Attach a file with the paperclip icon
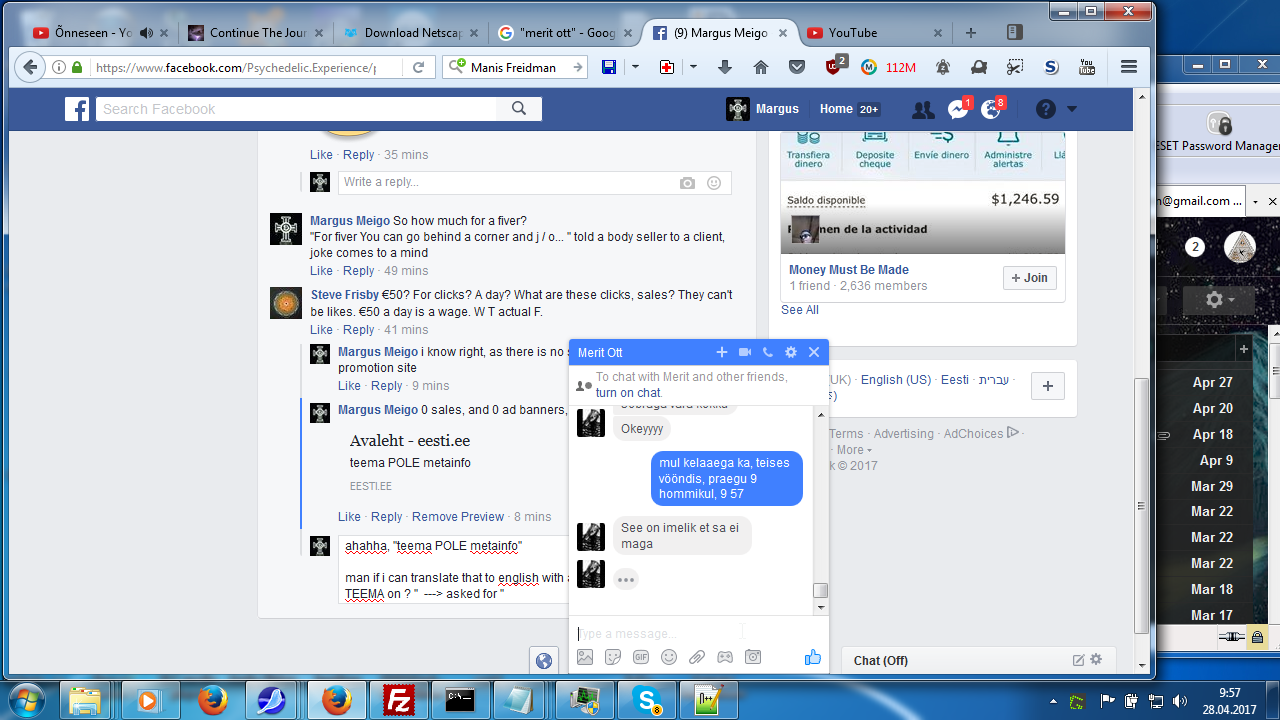This screenshot has width=1280, height=720. coord(697,657)
